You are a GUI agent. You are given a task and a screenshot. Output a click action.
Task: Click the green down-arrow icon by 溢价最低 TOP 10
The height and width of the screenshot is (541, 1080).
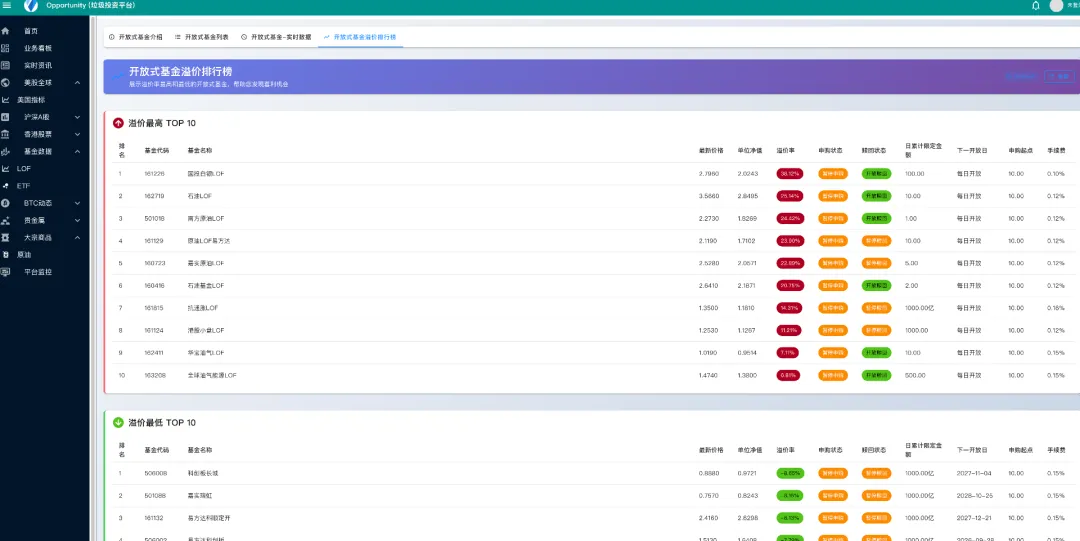pyautogui.click(x=118, y=422)
